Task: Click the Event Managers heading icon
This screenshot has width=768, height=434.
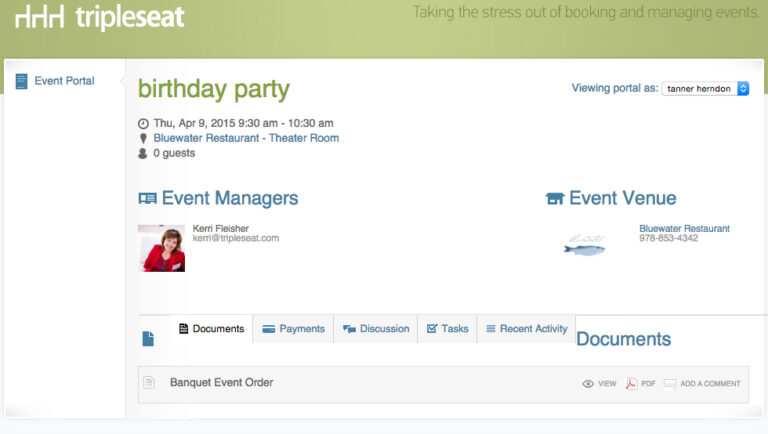Action: (147, 198)
